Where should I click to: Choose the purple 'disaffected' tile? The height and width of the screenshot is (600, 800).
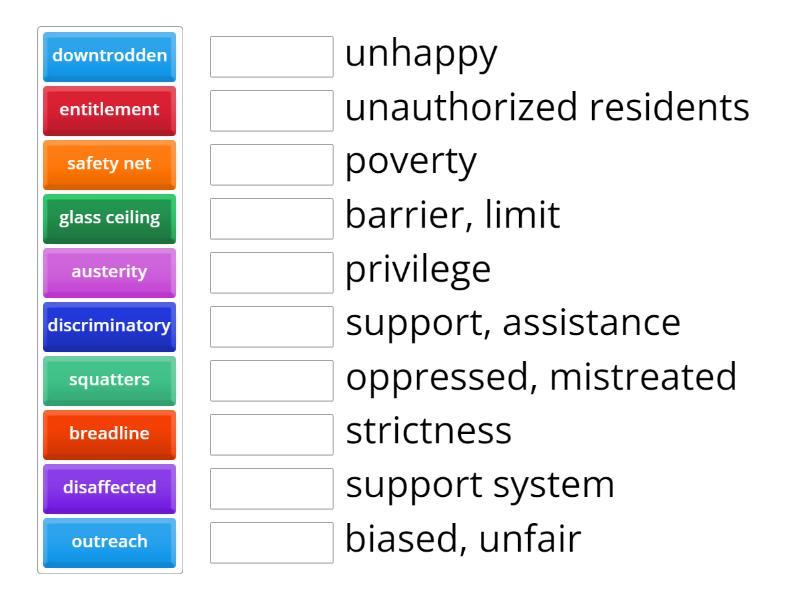click(109, 488)
